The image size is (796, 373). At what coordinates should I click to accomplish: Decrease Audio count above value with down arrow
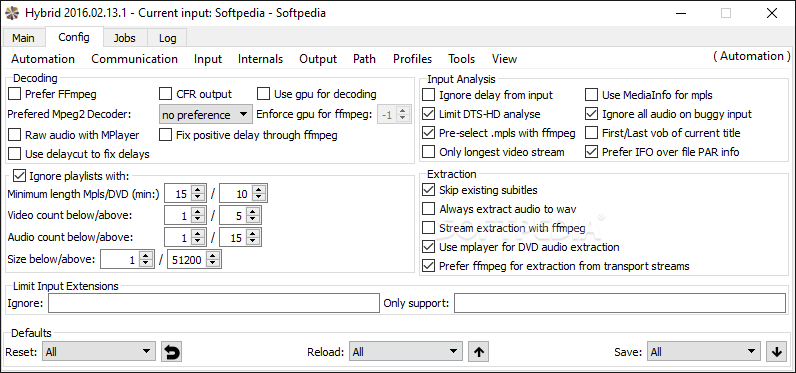click(253, 241)
